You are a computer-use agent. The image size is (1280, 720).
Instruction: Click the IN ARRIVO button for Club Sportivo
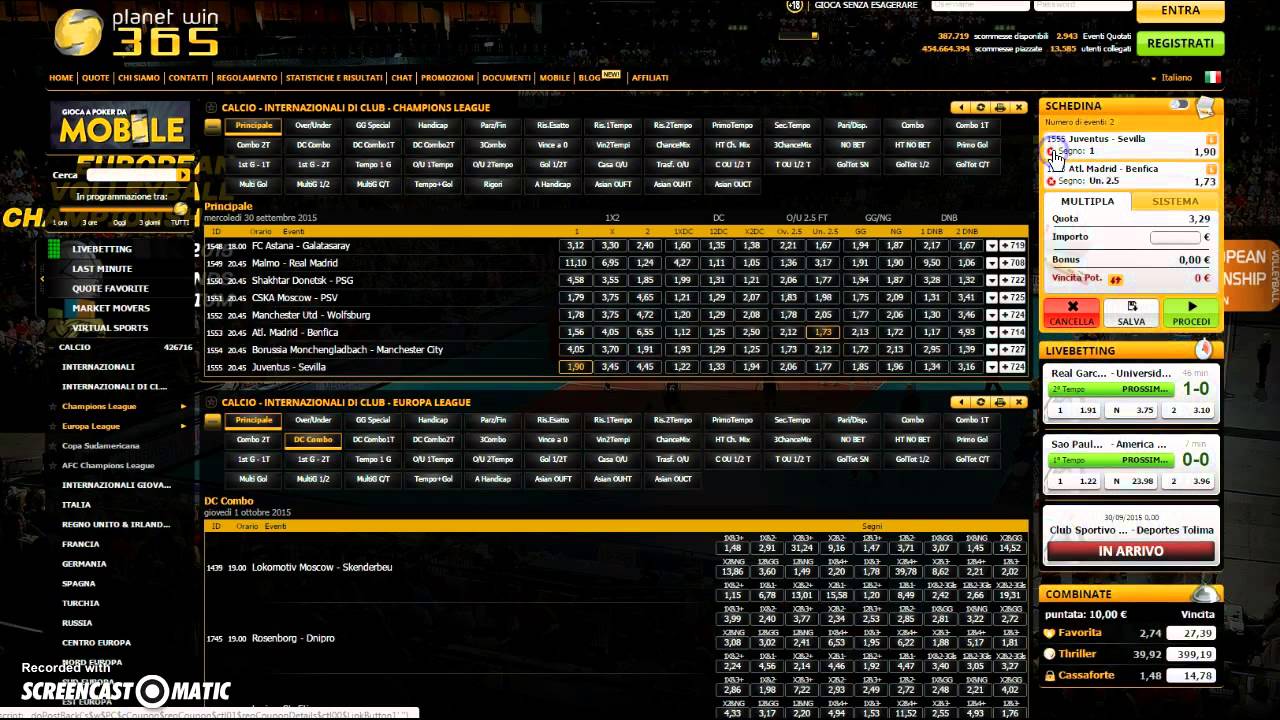pos(1131,551)
